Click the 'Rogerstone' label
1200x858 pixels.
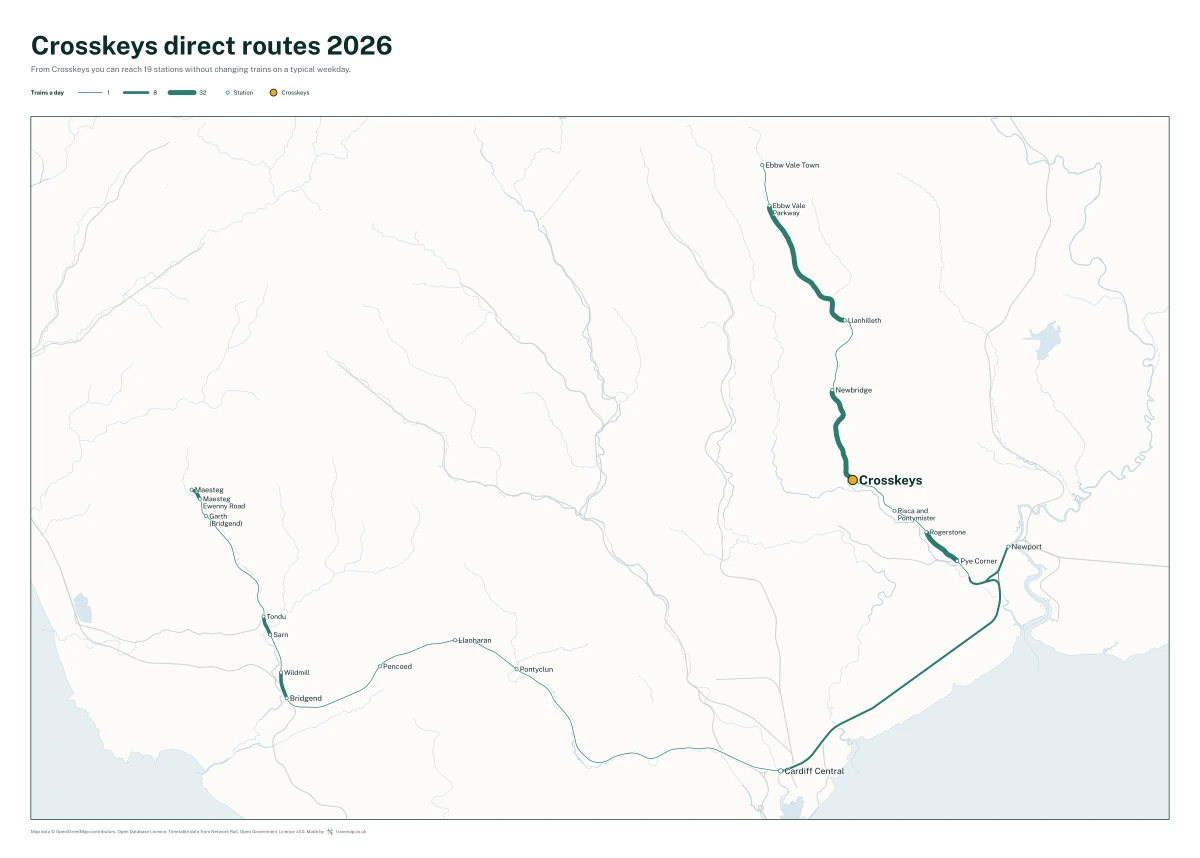coord(948,533)
